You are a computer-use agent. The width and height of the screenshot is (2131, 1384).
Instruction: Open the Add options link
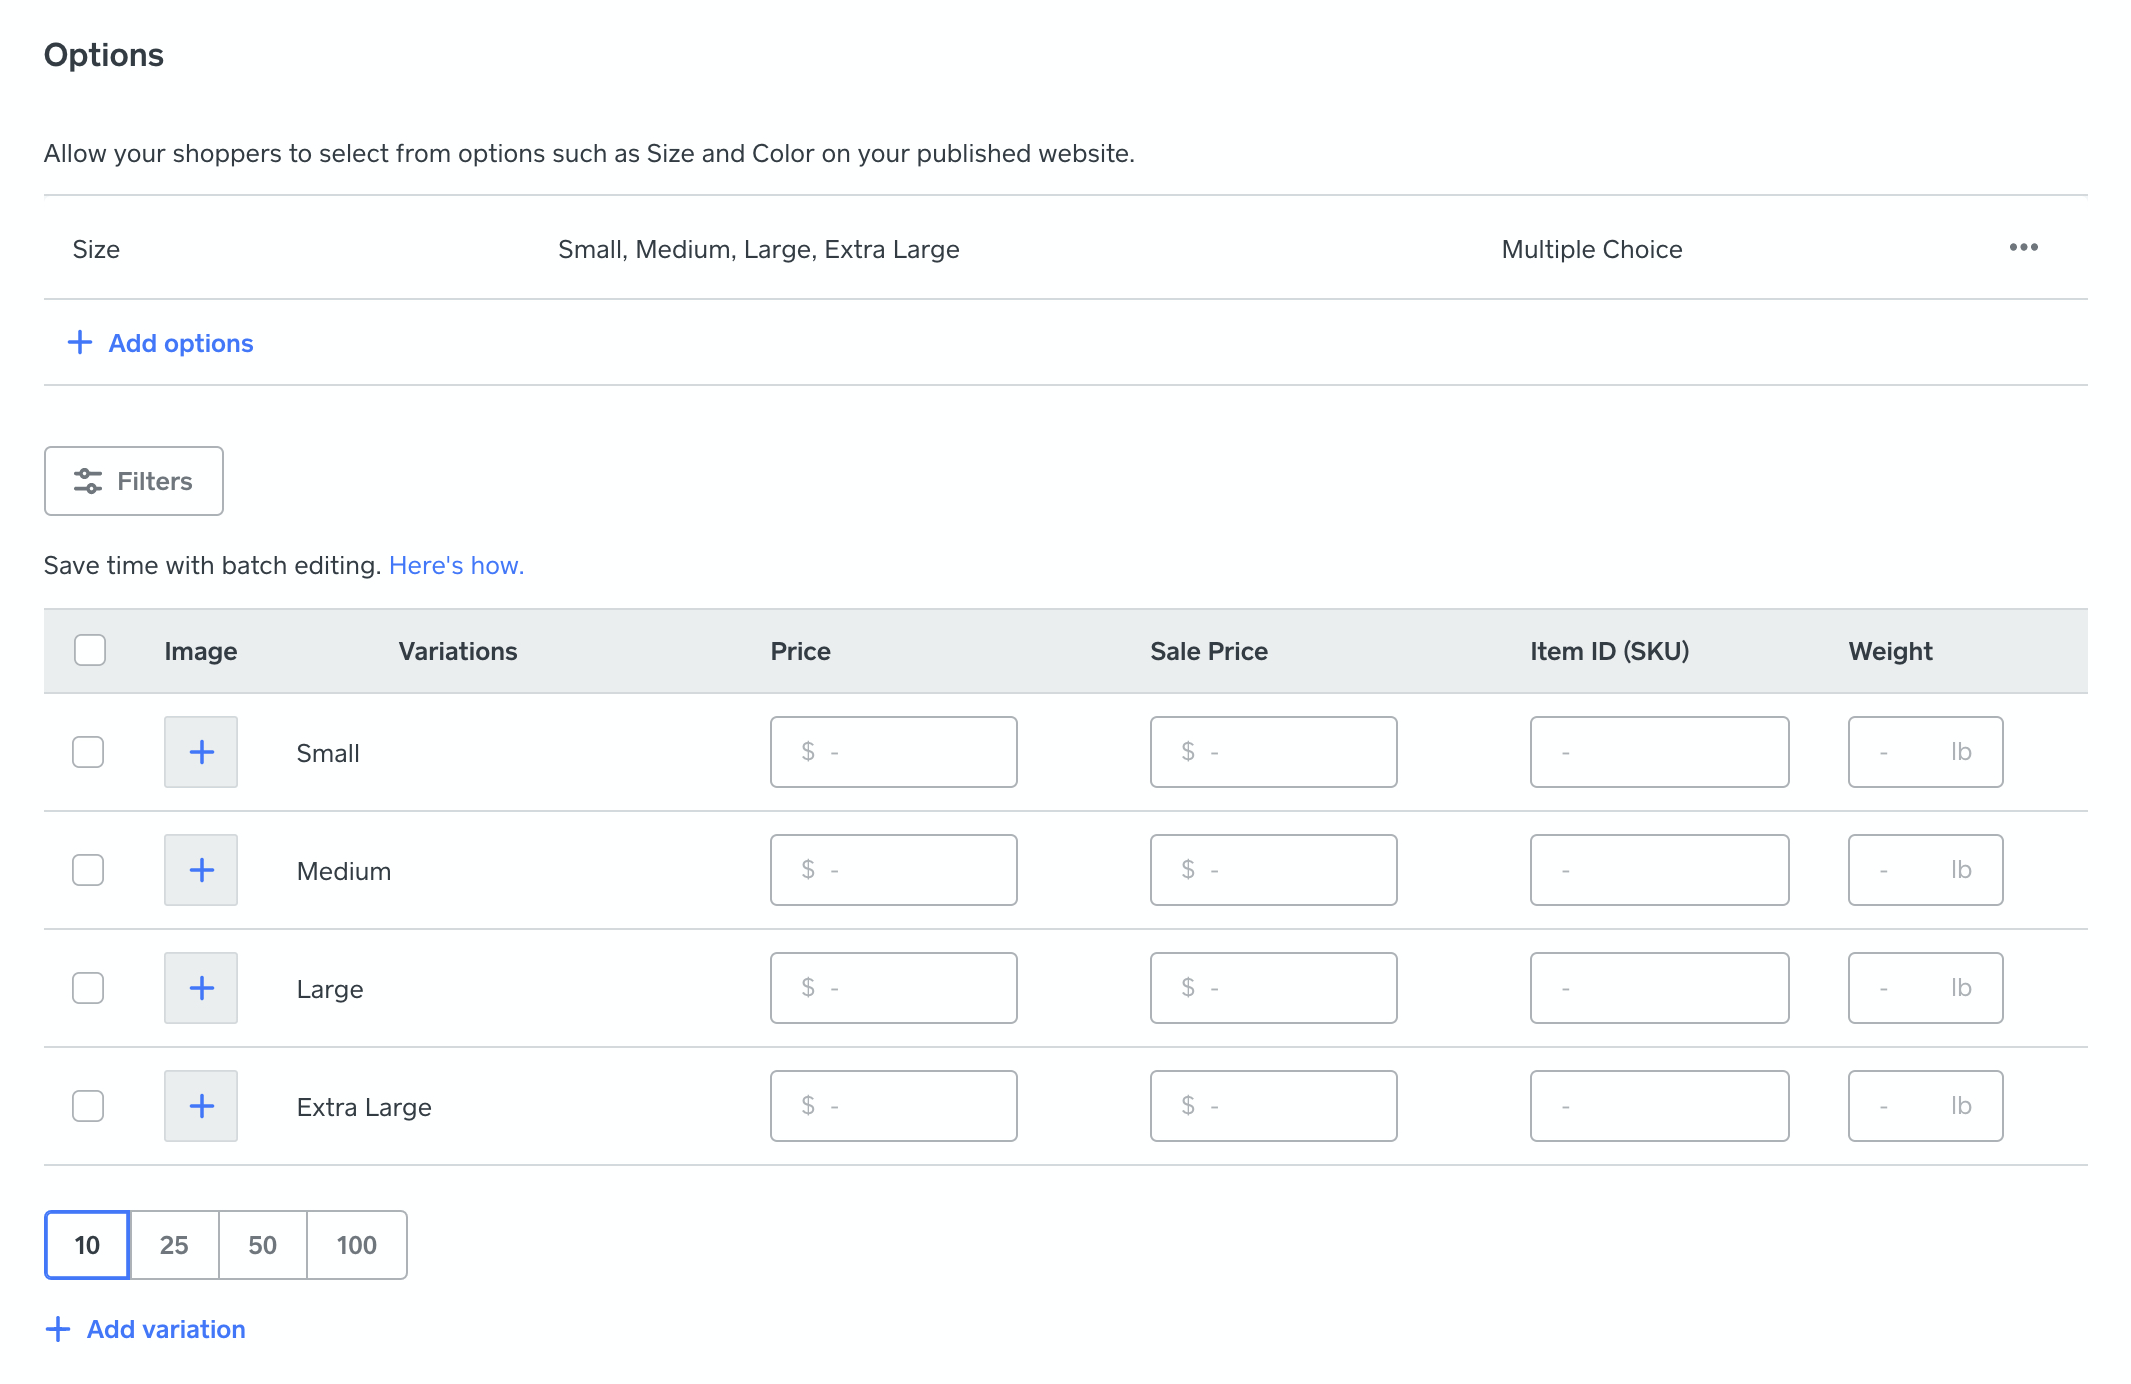pyautogui.click(x=179, y=343)
